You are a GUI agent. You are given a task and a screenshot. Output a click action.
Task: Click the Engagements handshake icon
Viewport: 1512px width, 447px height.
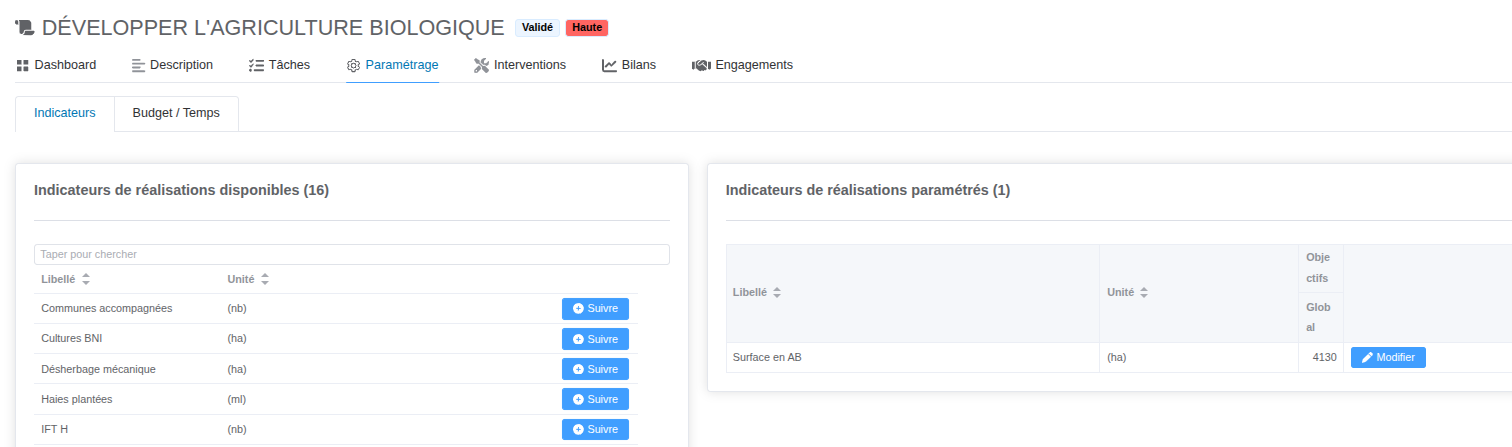point(701,65)
